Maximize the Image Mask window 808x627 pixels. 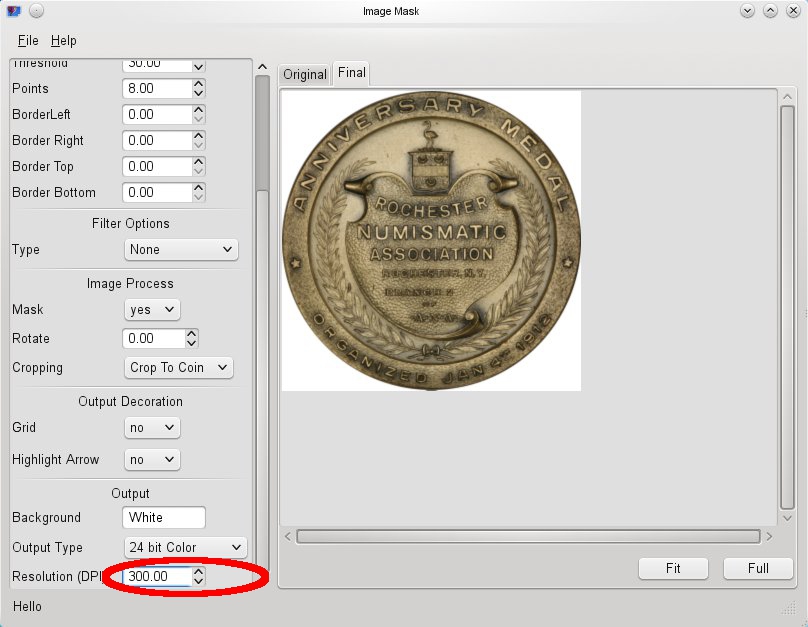[770, 11]
